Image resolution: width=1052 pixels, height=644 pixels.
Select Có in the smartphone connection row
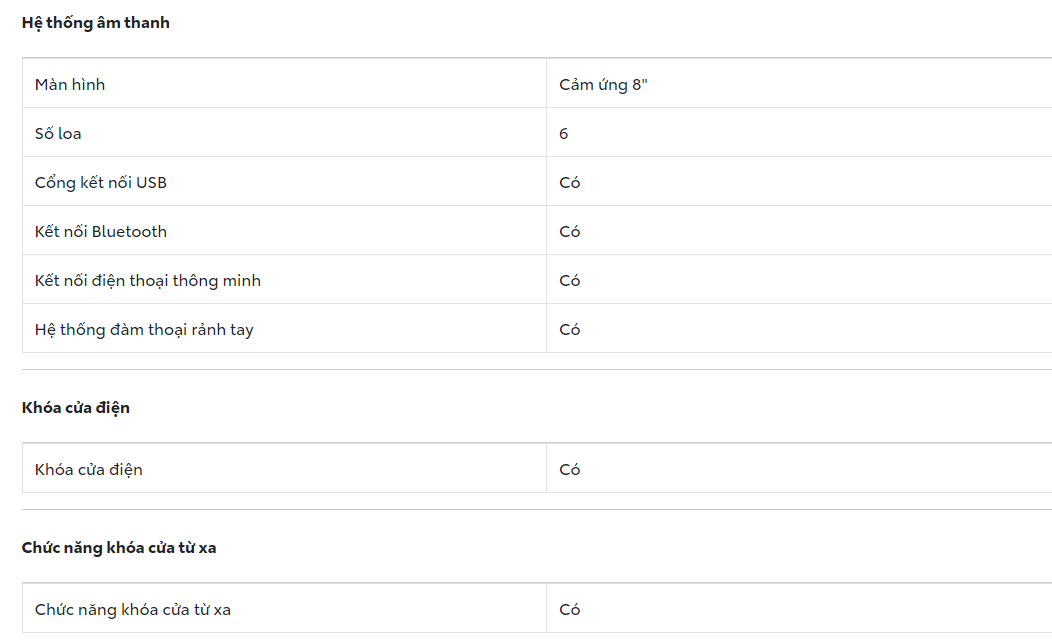click(x=570, y=281)
